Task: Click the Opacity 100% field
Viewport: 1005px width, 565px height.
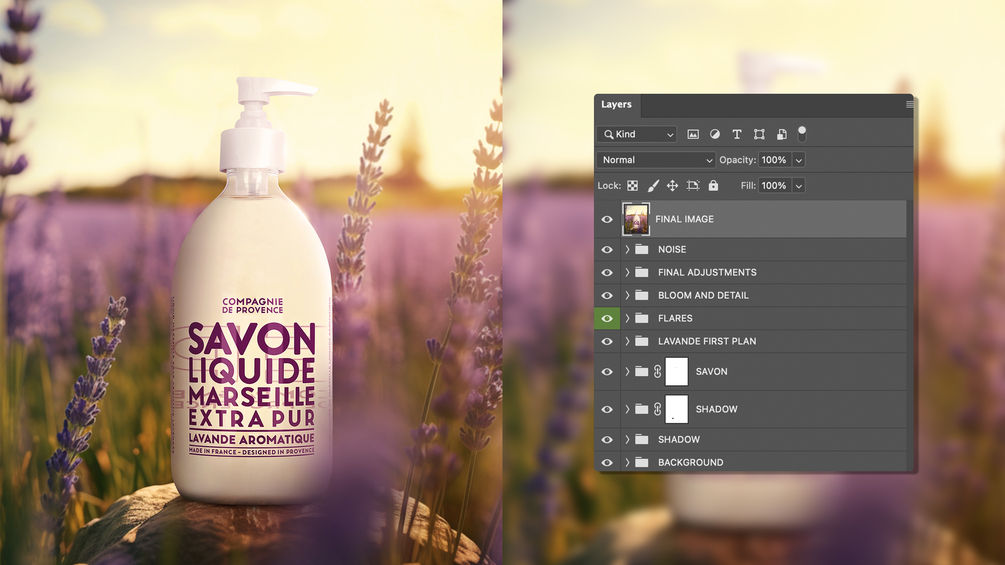Action: pos(775,160)
